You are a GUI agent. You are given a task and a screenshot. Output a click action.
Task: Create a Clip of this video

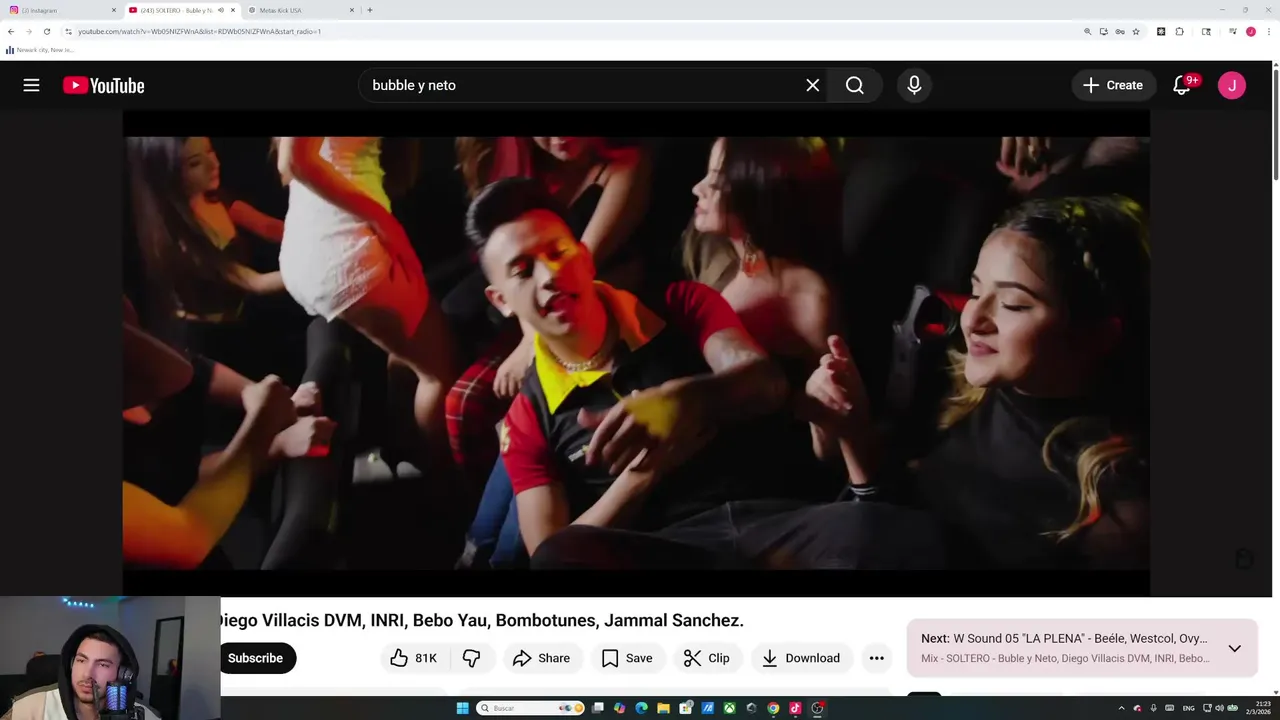point(706,658)
